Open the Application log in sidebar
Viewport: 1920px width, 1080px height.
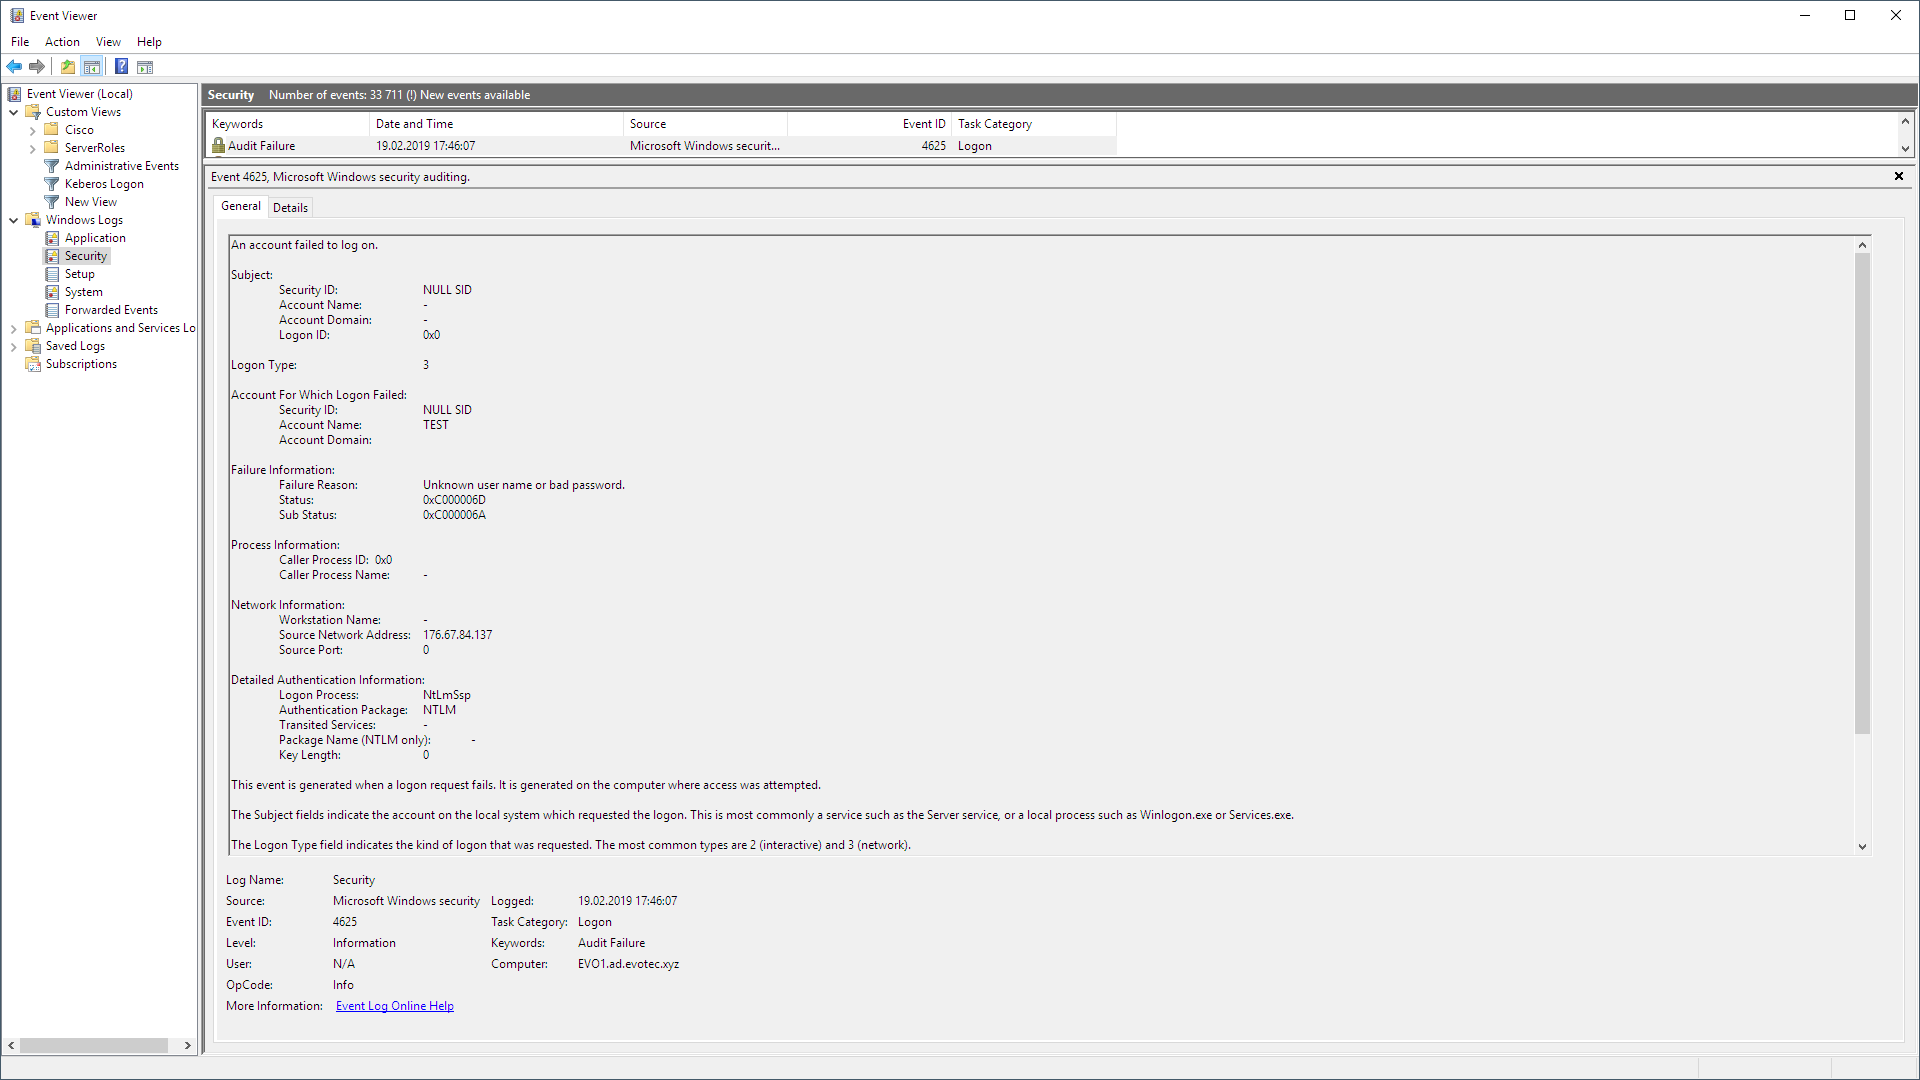click(93, 237)
